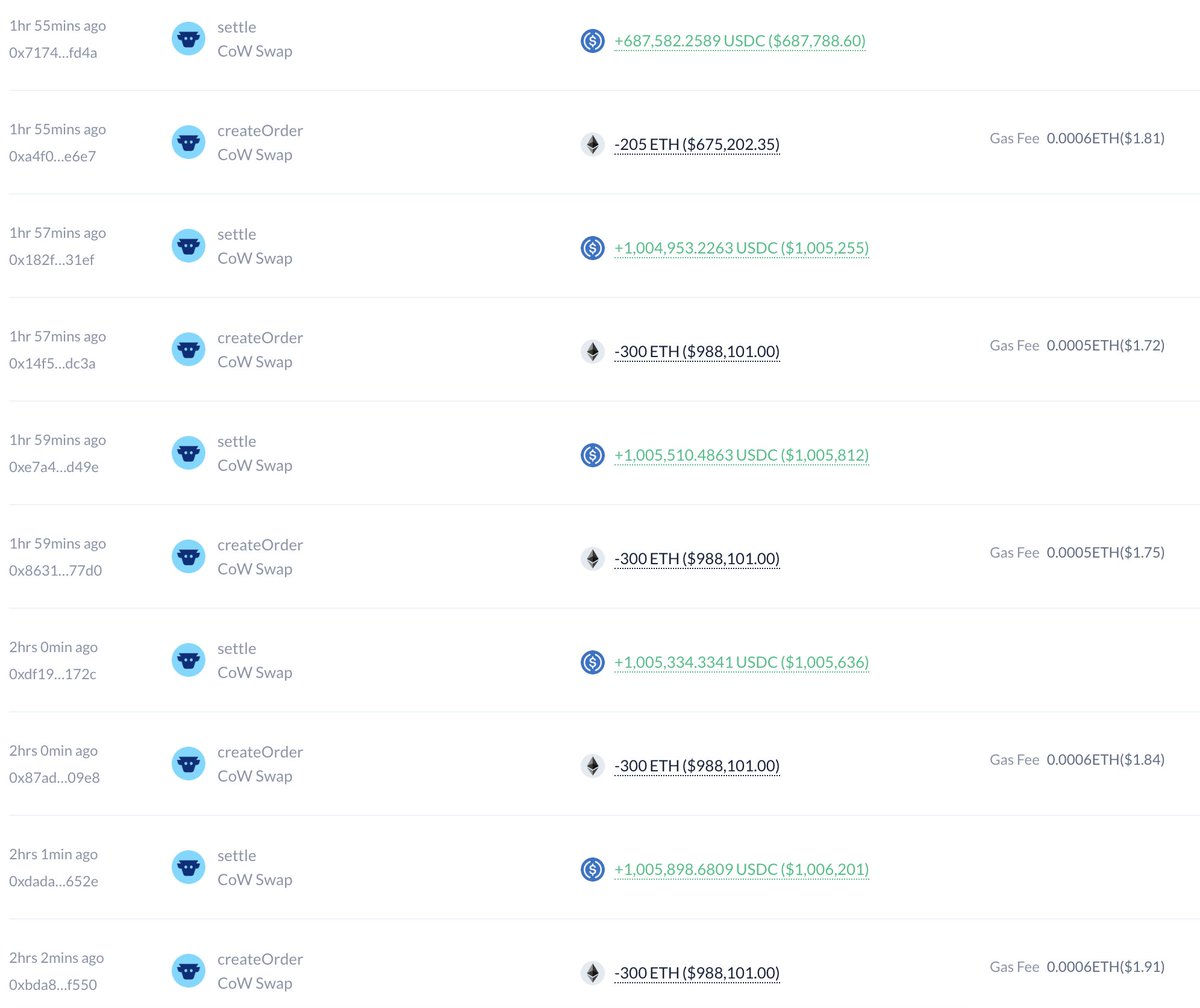Open transaction hash 0xdada...652e

[54, 880]
